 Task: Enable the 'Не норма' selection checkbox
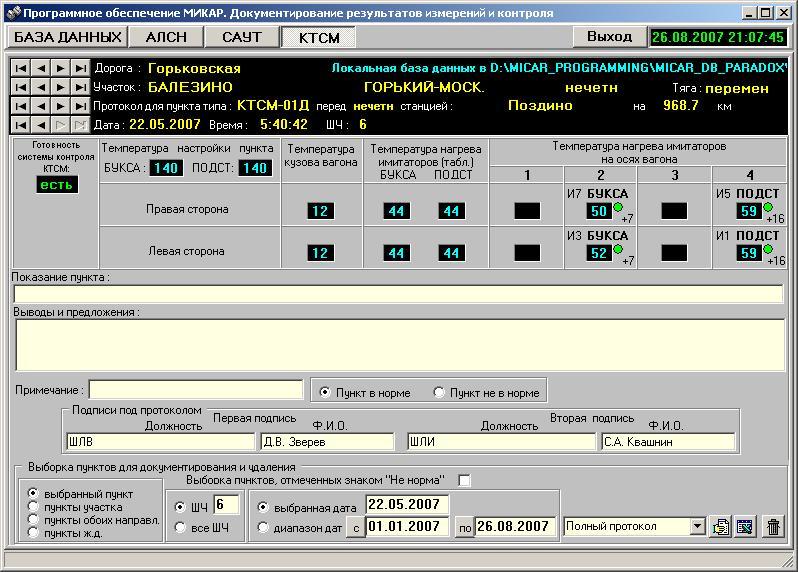464,480
